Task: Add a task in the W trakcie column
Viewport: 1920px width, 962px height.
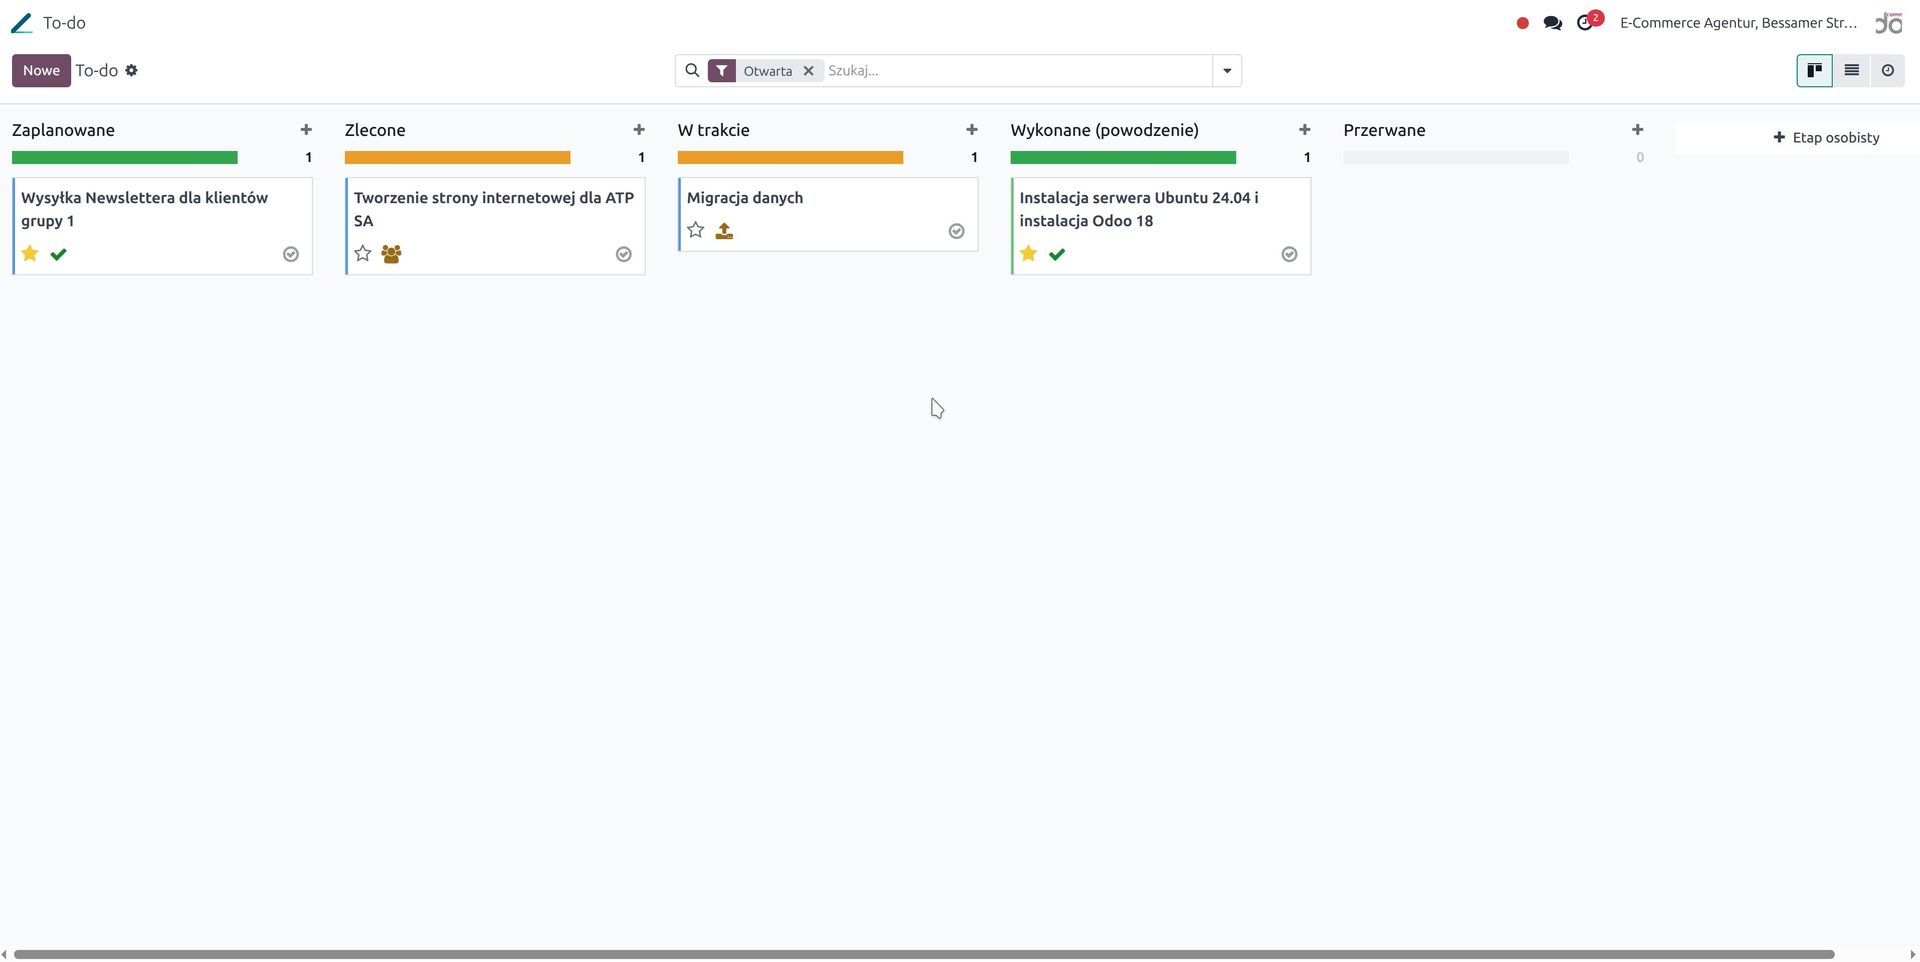Action: click(x=972, y=130)
